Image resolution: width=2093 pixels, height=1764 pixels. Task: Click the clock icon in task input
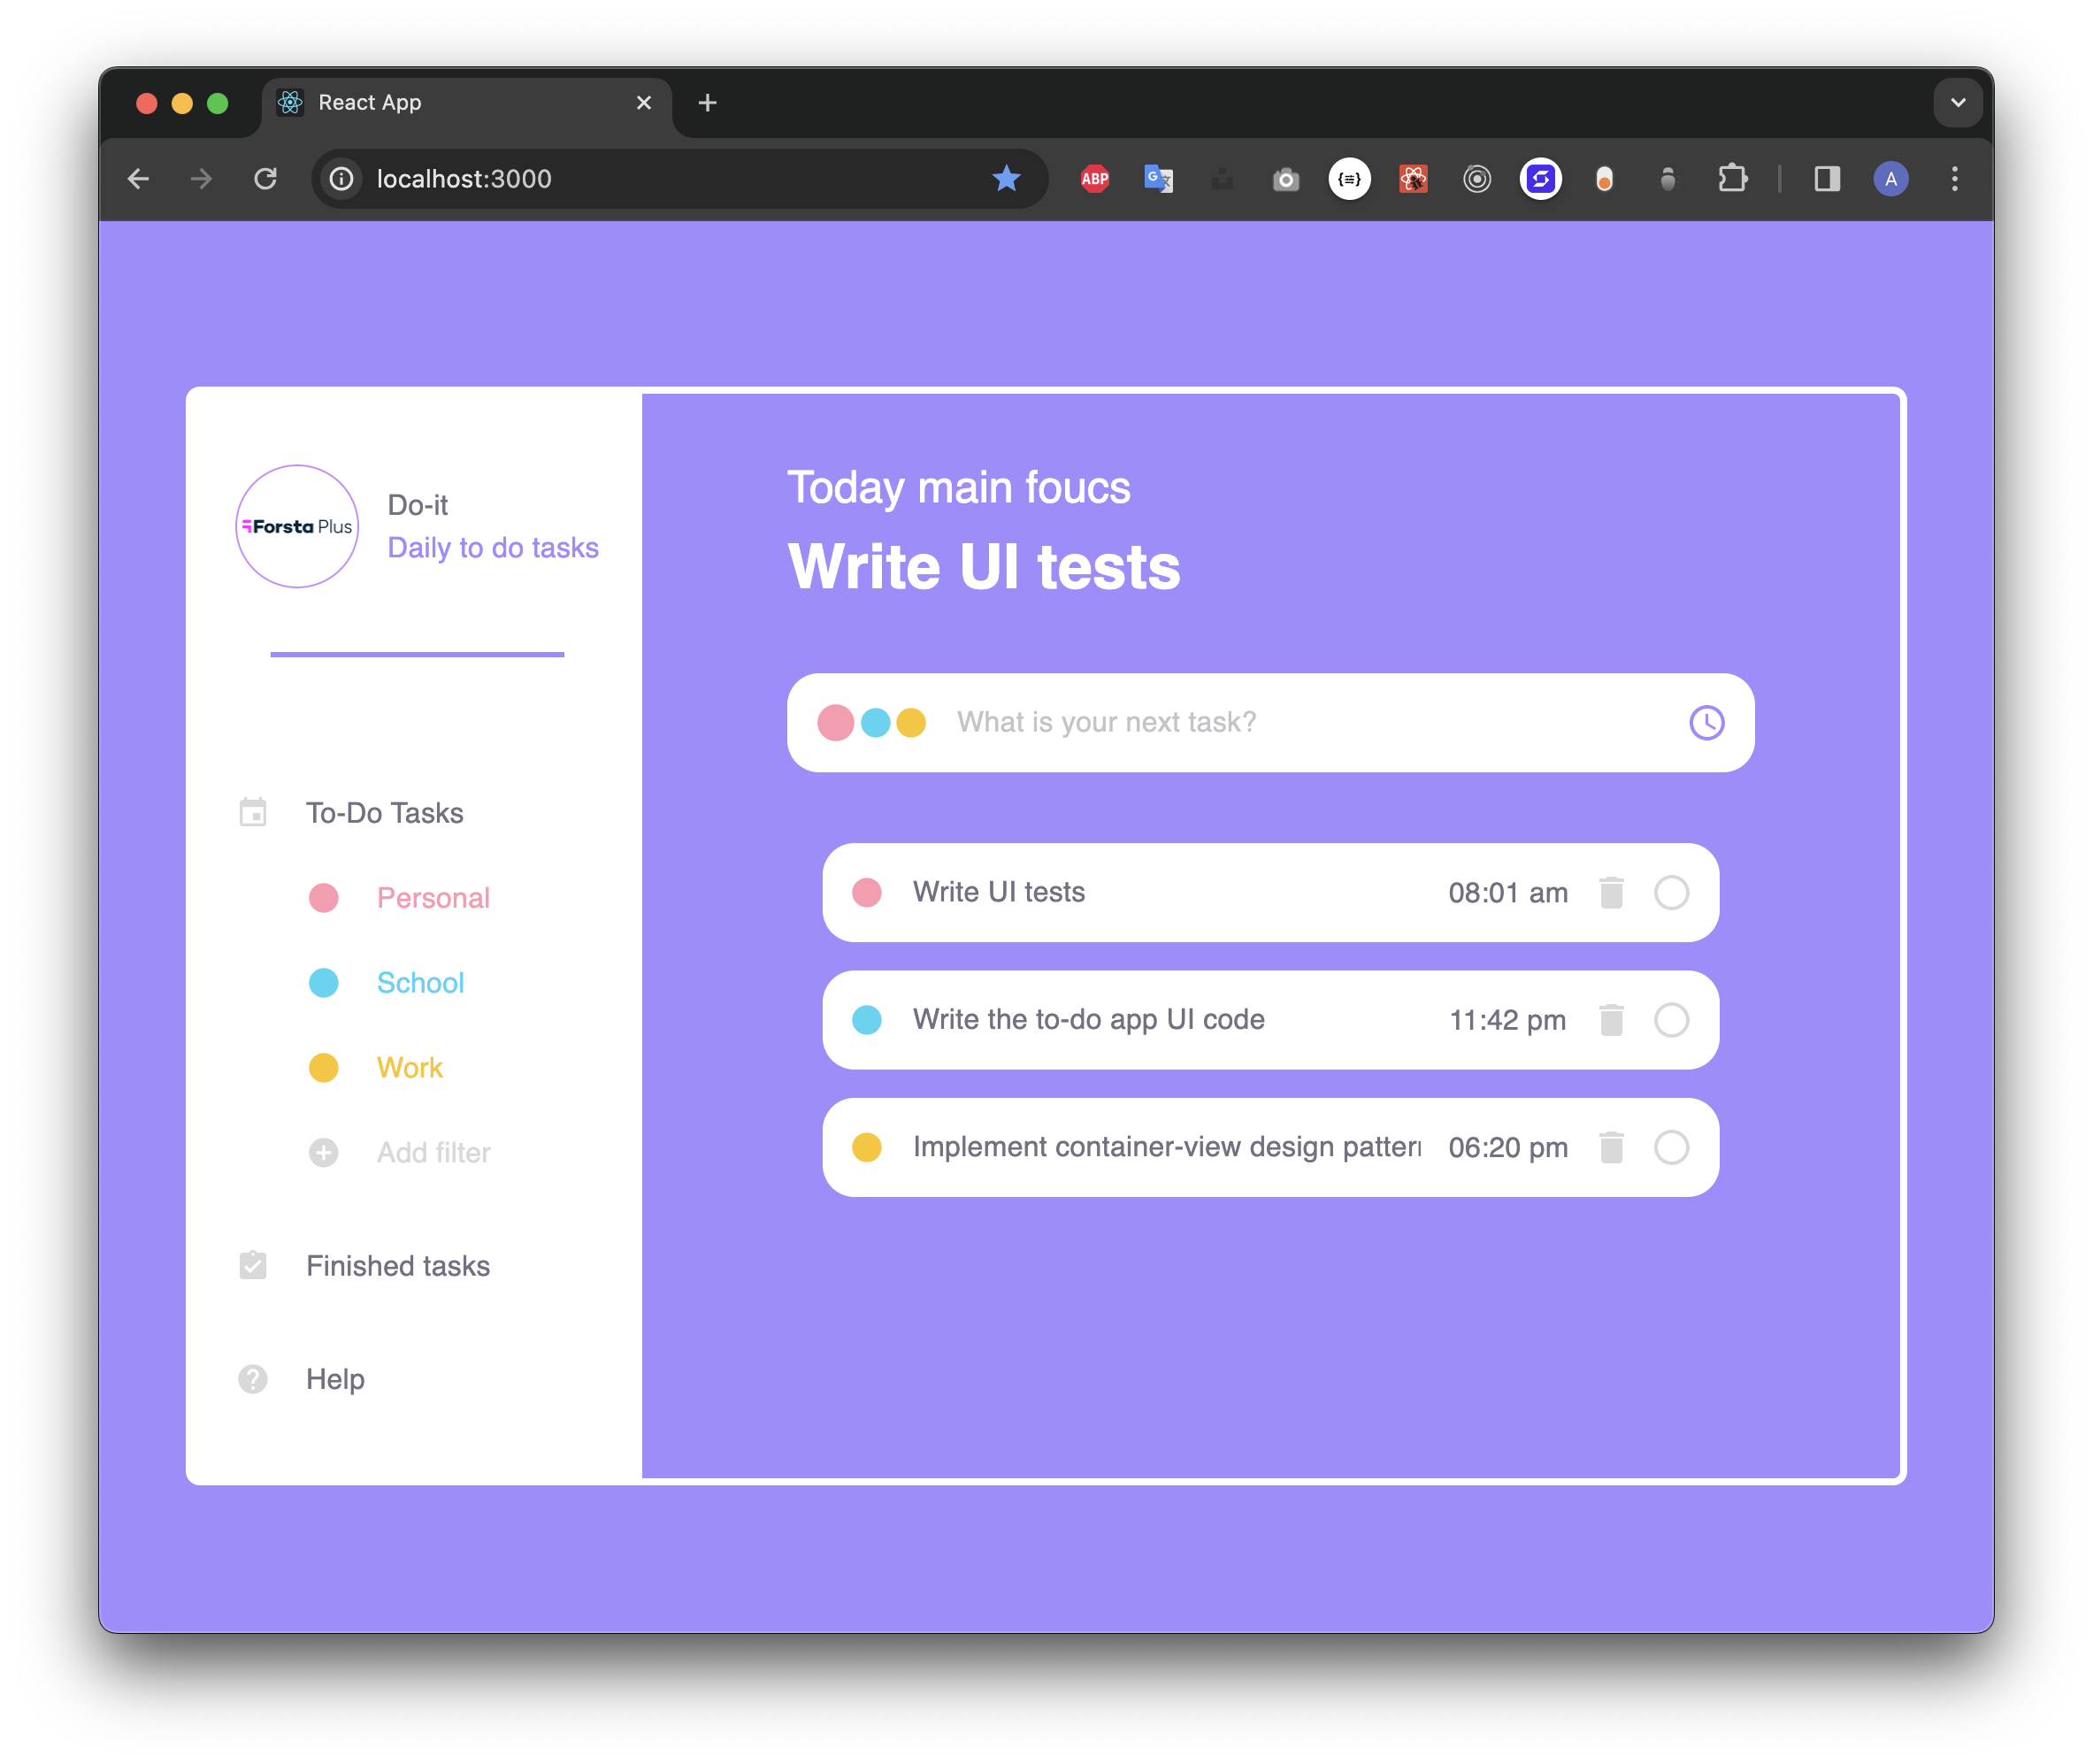click(x=1706, y=722)
